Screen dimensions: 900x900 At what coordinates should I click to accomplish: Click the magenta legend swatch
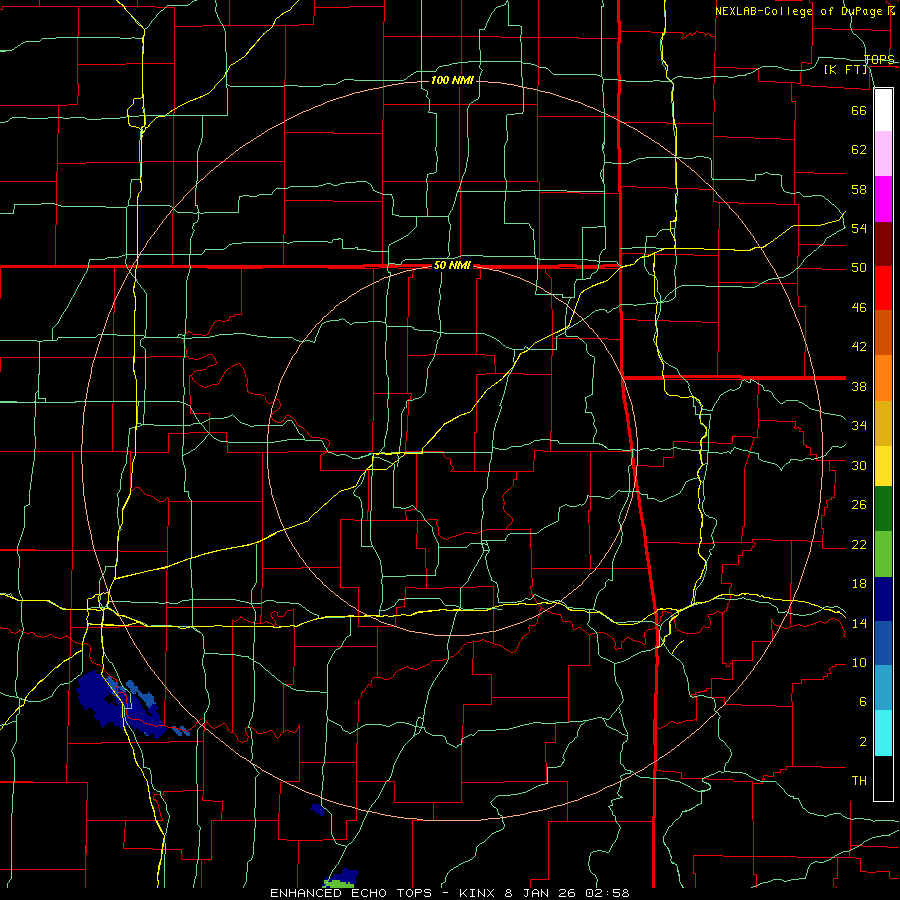click(883, 199)
